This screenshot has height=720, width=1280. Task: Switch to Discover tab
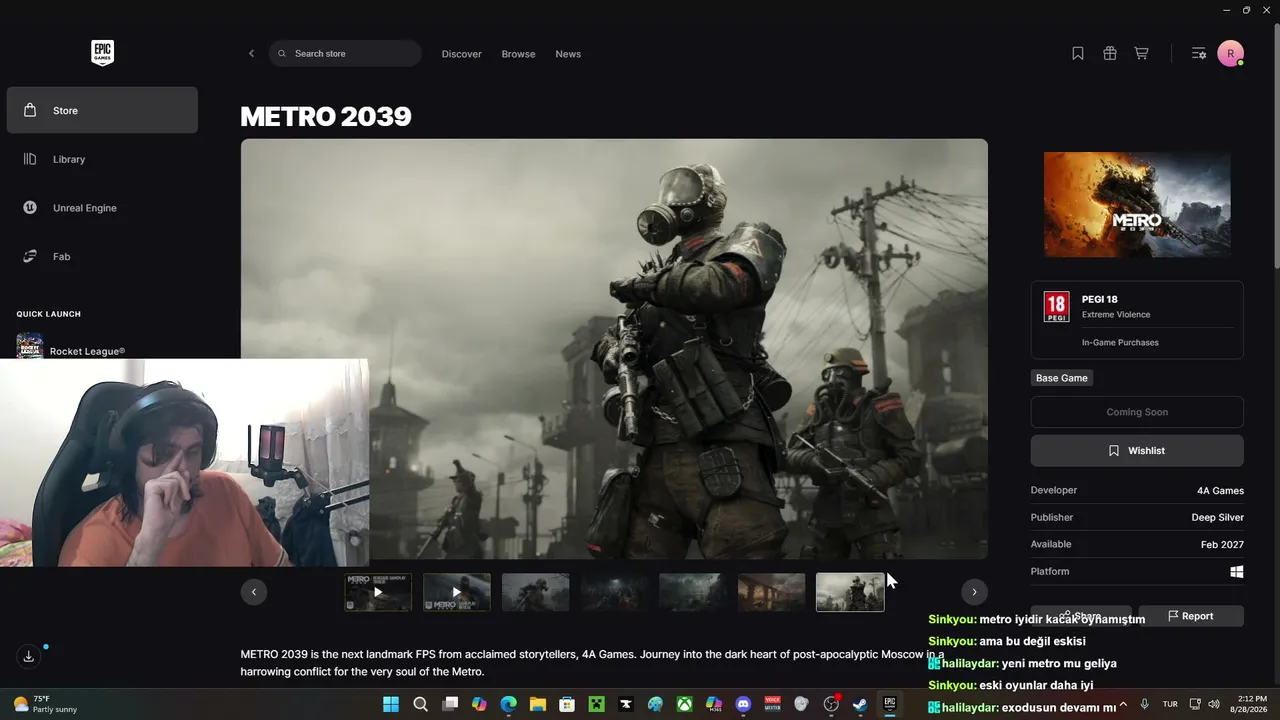pyautogui.click(x=462, y=54)
